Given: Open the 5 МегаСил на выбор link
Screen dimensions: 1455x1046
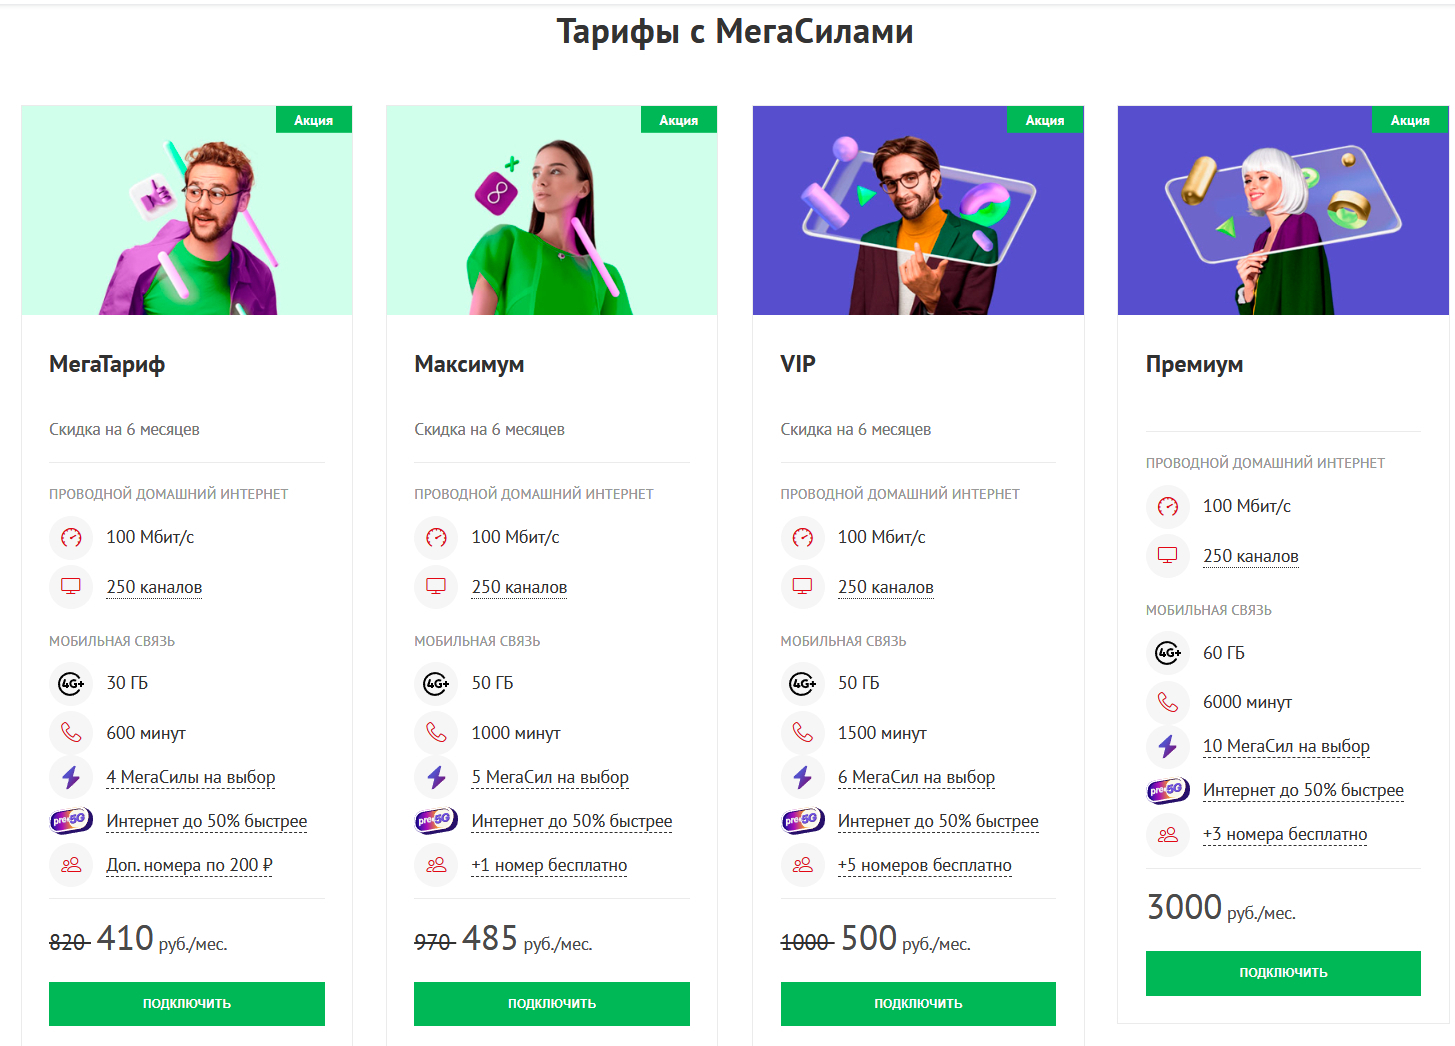Looking at the screenshot, I should pyautogui.click(x=550, y=777).
